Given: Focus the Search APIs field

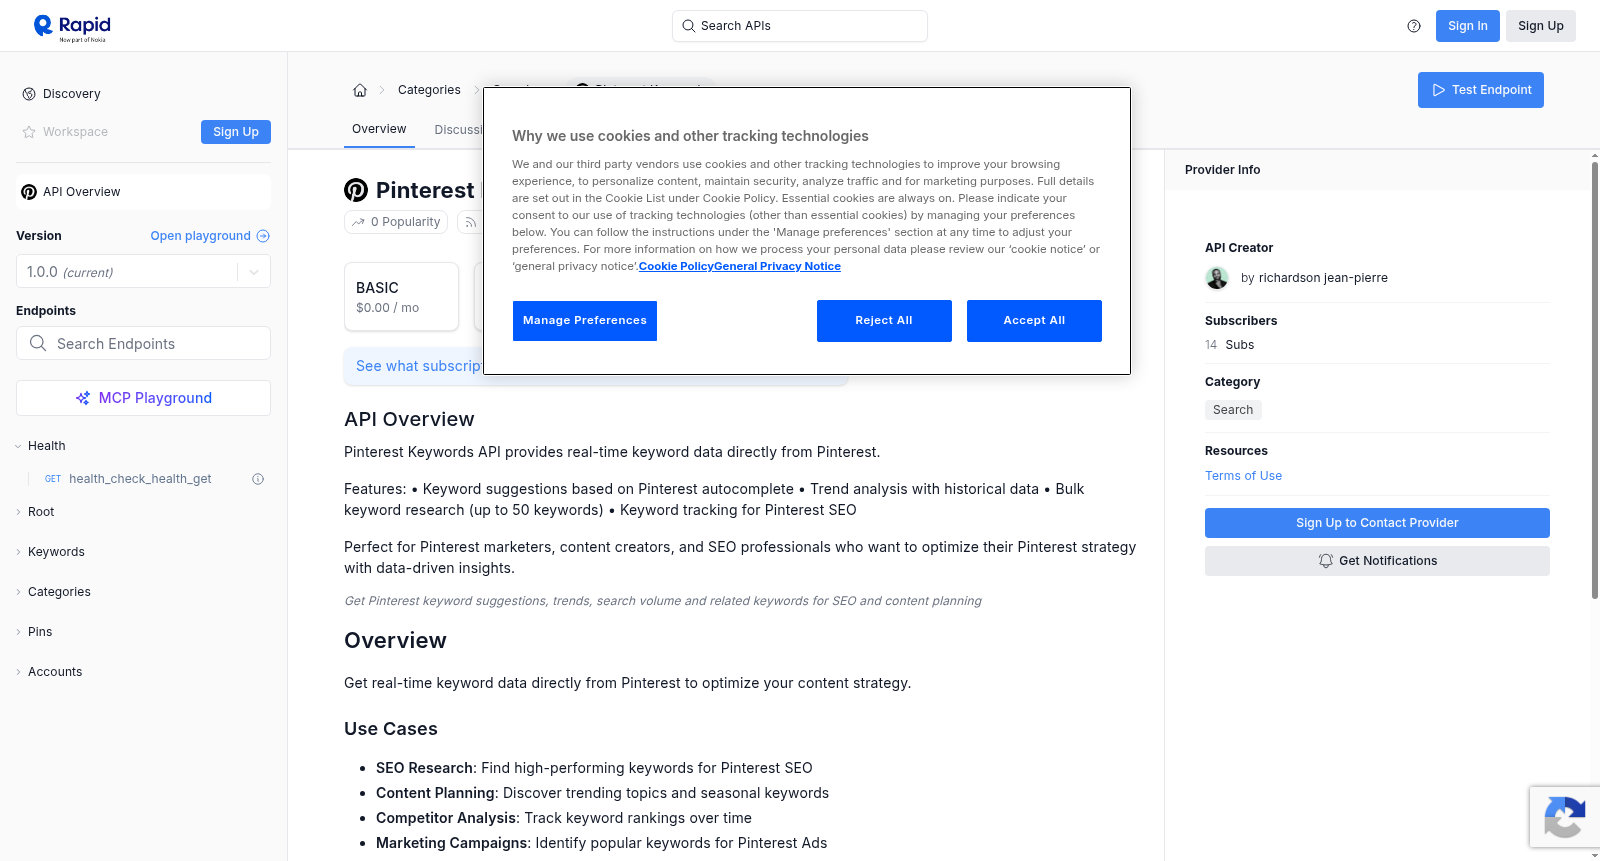Looking at the screenshot, I should point(800,26).
